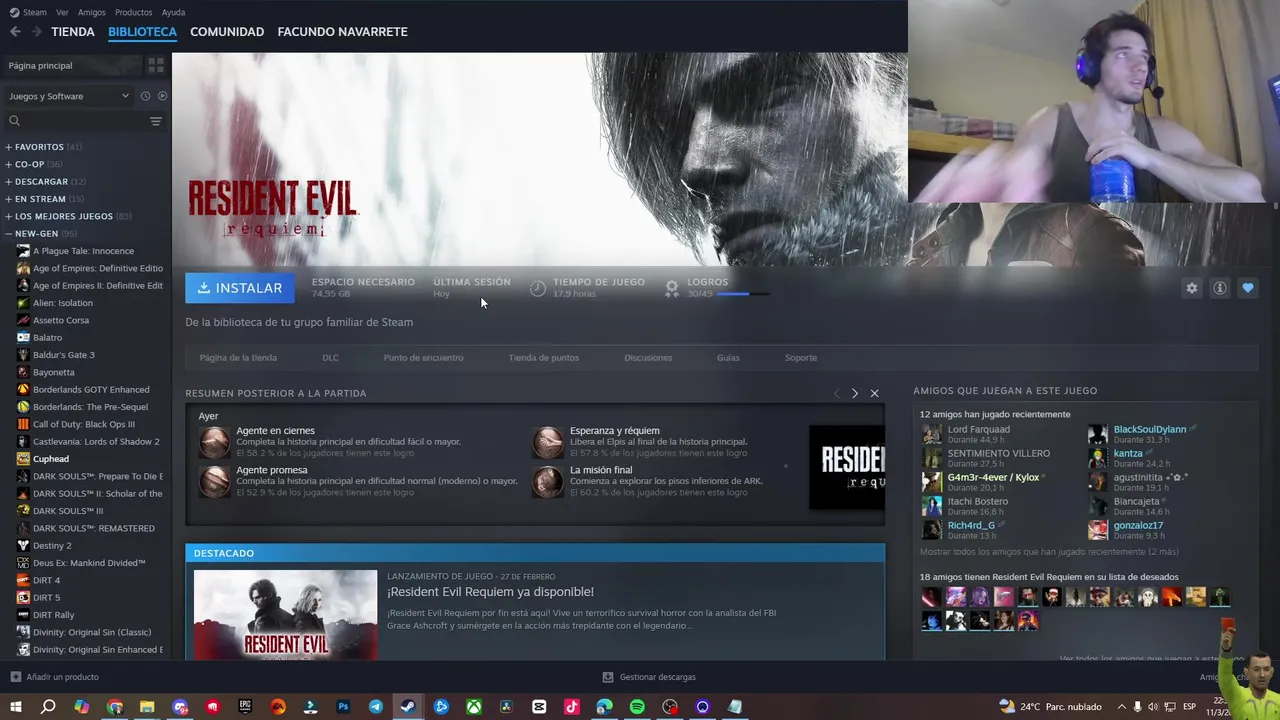Show previous post-game summary item
This screenshot has width=1280, height=720.
(x=837, y=393)
